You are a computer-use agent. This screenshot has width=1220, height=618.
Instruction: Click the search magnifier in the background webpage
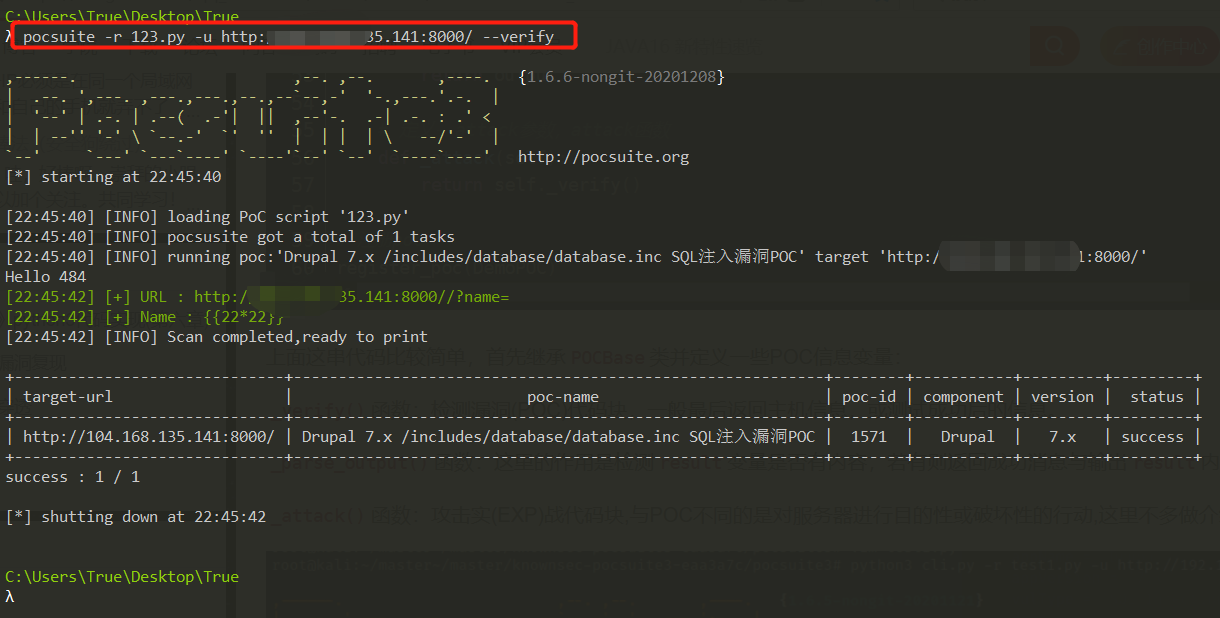pos(1055,46)
